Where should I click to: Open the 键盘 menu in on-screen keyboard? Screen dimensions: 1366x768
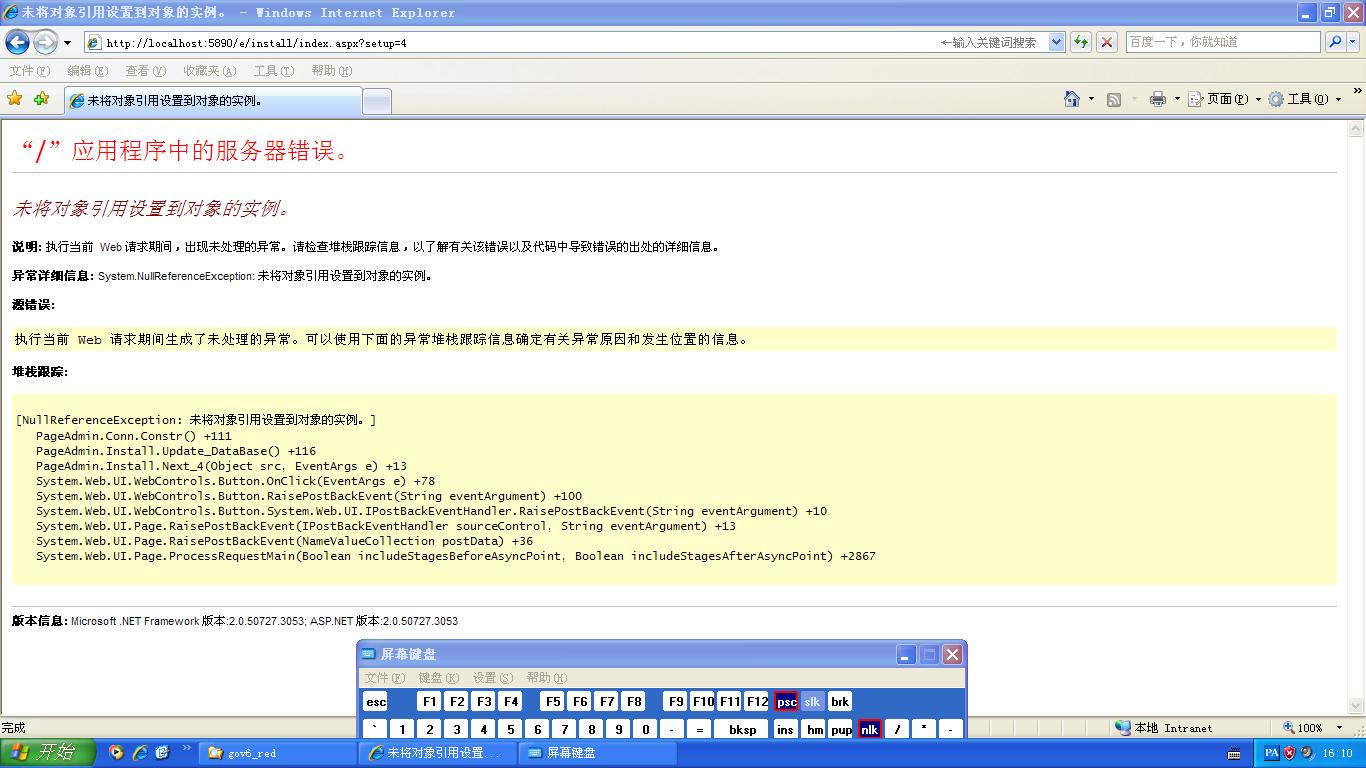438,678
